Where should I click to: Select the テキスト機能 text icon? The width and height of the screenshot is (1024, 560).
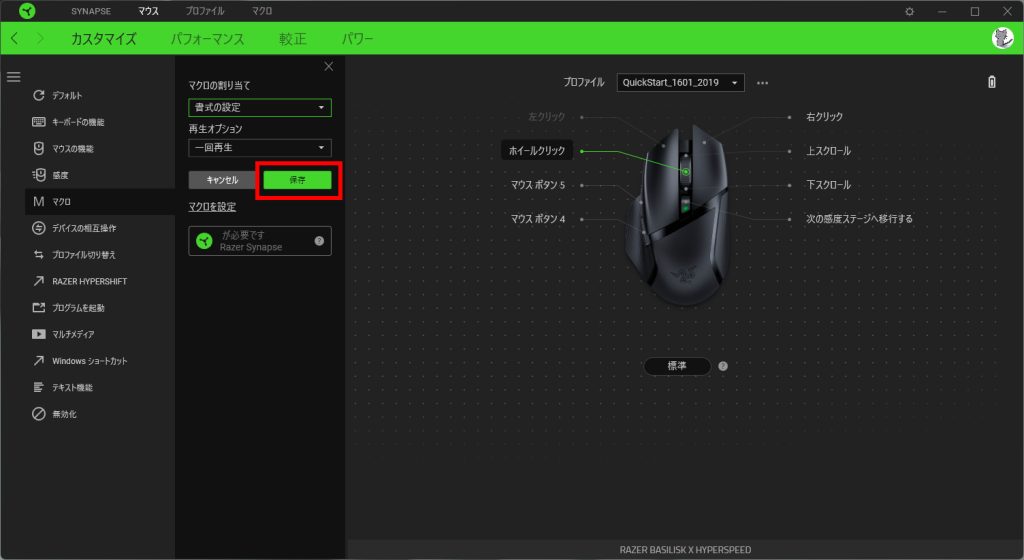[39, 387]
